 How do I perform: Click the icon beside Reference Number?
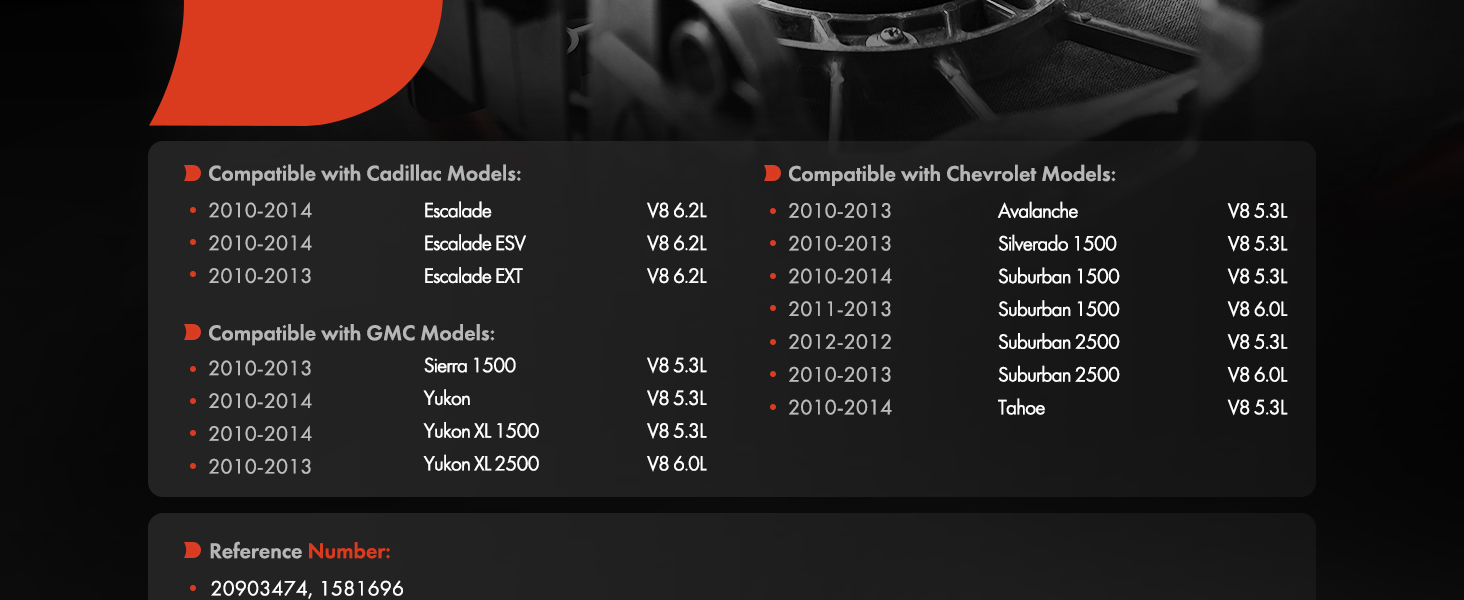point(193,551)
